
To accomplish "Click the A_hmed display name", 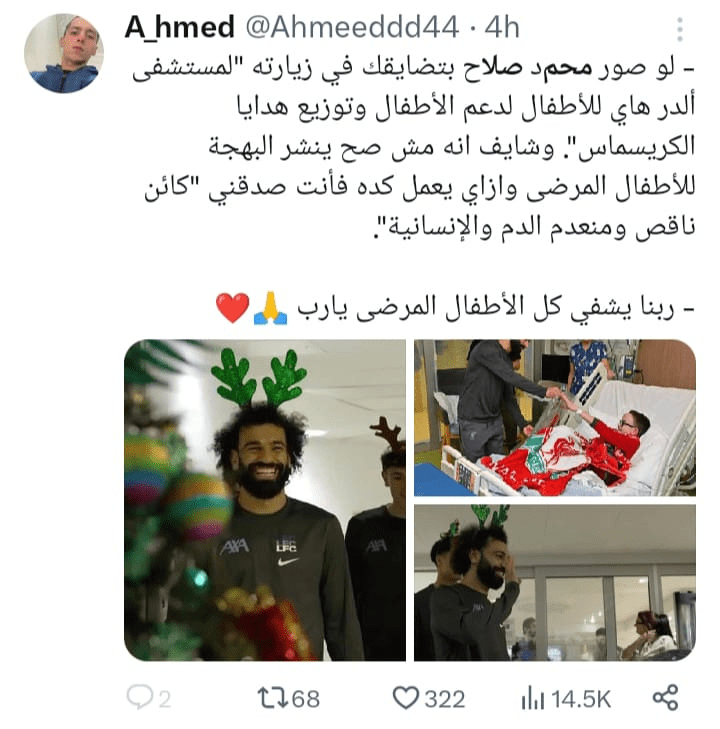I will click(179, 27).
